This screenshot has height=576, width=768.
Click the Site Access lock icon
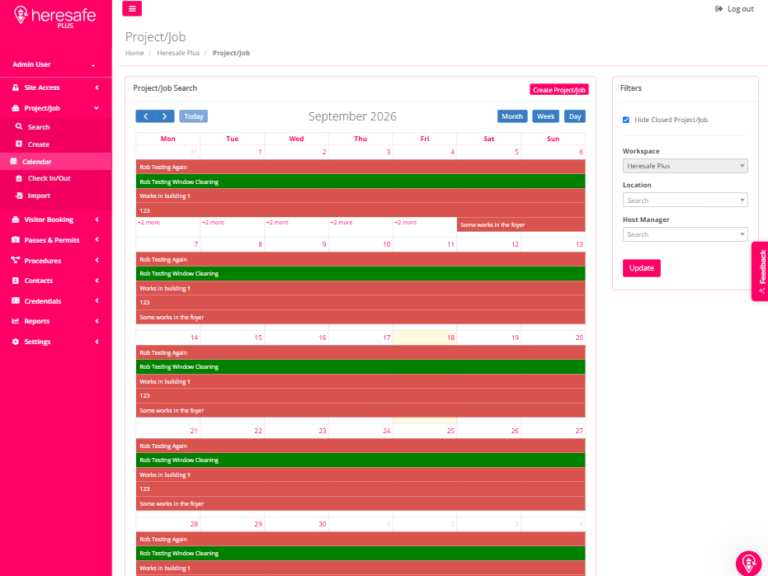click(16, 88)
